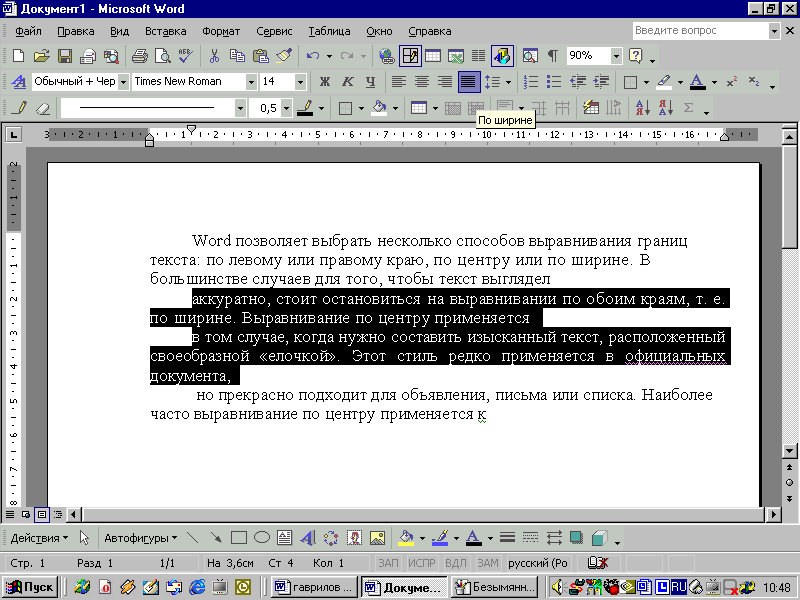Apply the highlight color marker

(663, 82)
